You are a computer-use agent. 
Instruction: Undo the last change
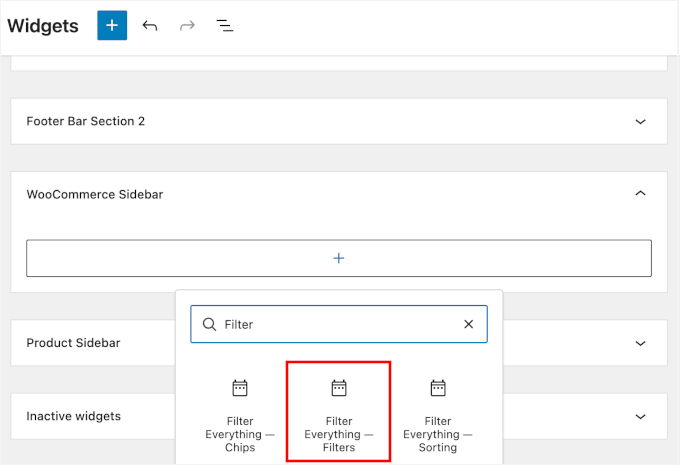(x=150, y=26)
